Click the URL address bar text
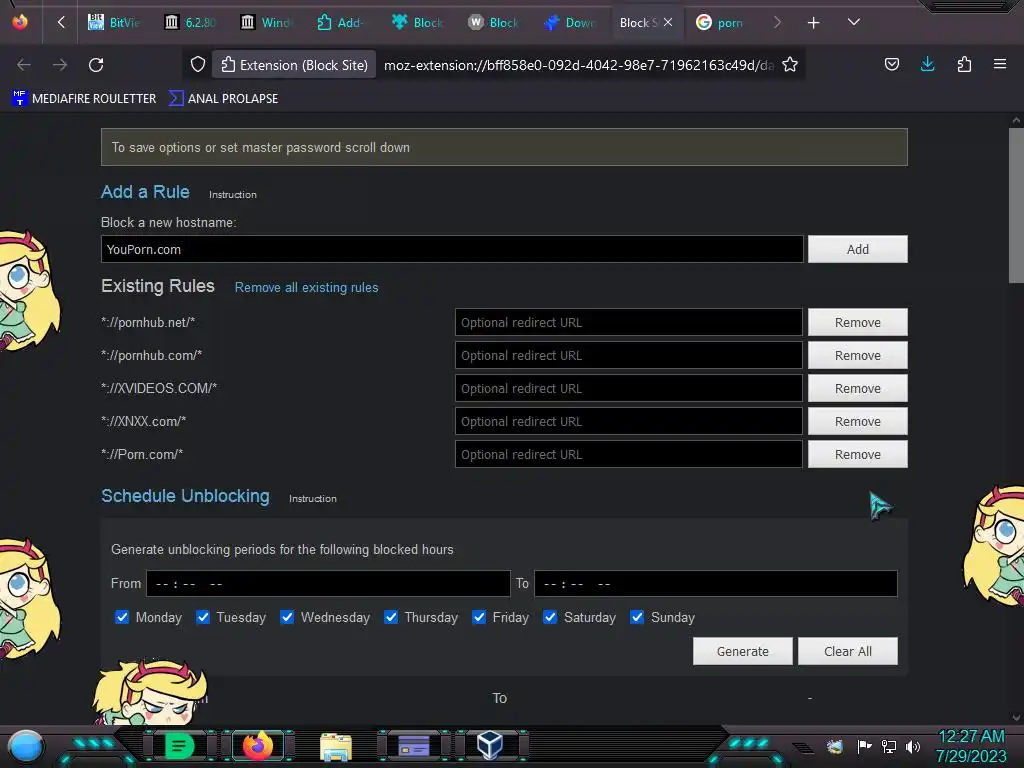Screen dimensions: 1024x768 coord(579,65)
